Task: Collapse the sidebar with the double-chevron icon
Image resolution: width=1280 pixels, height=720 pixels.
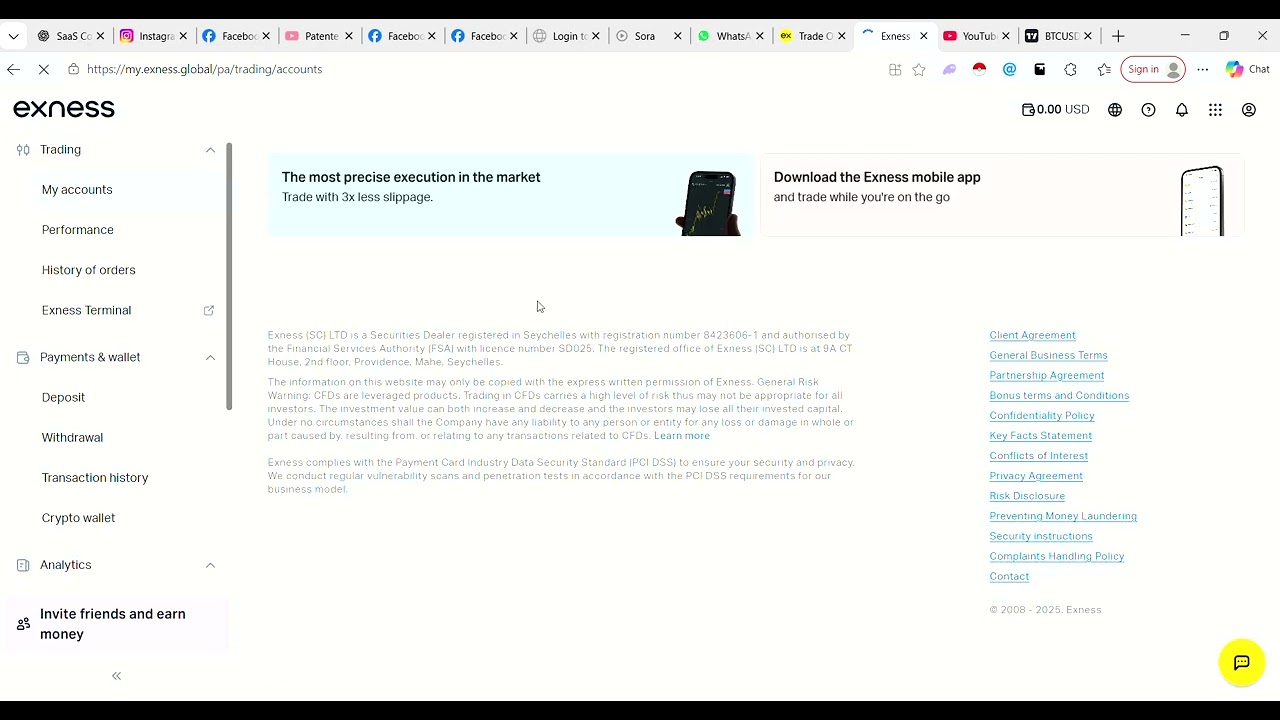Action: pos(116,676)
